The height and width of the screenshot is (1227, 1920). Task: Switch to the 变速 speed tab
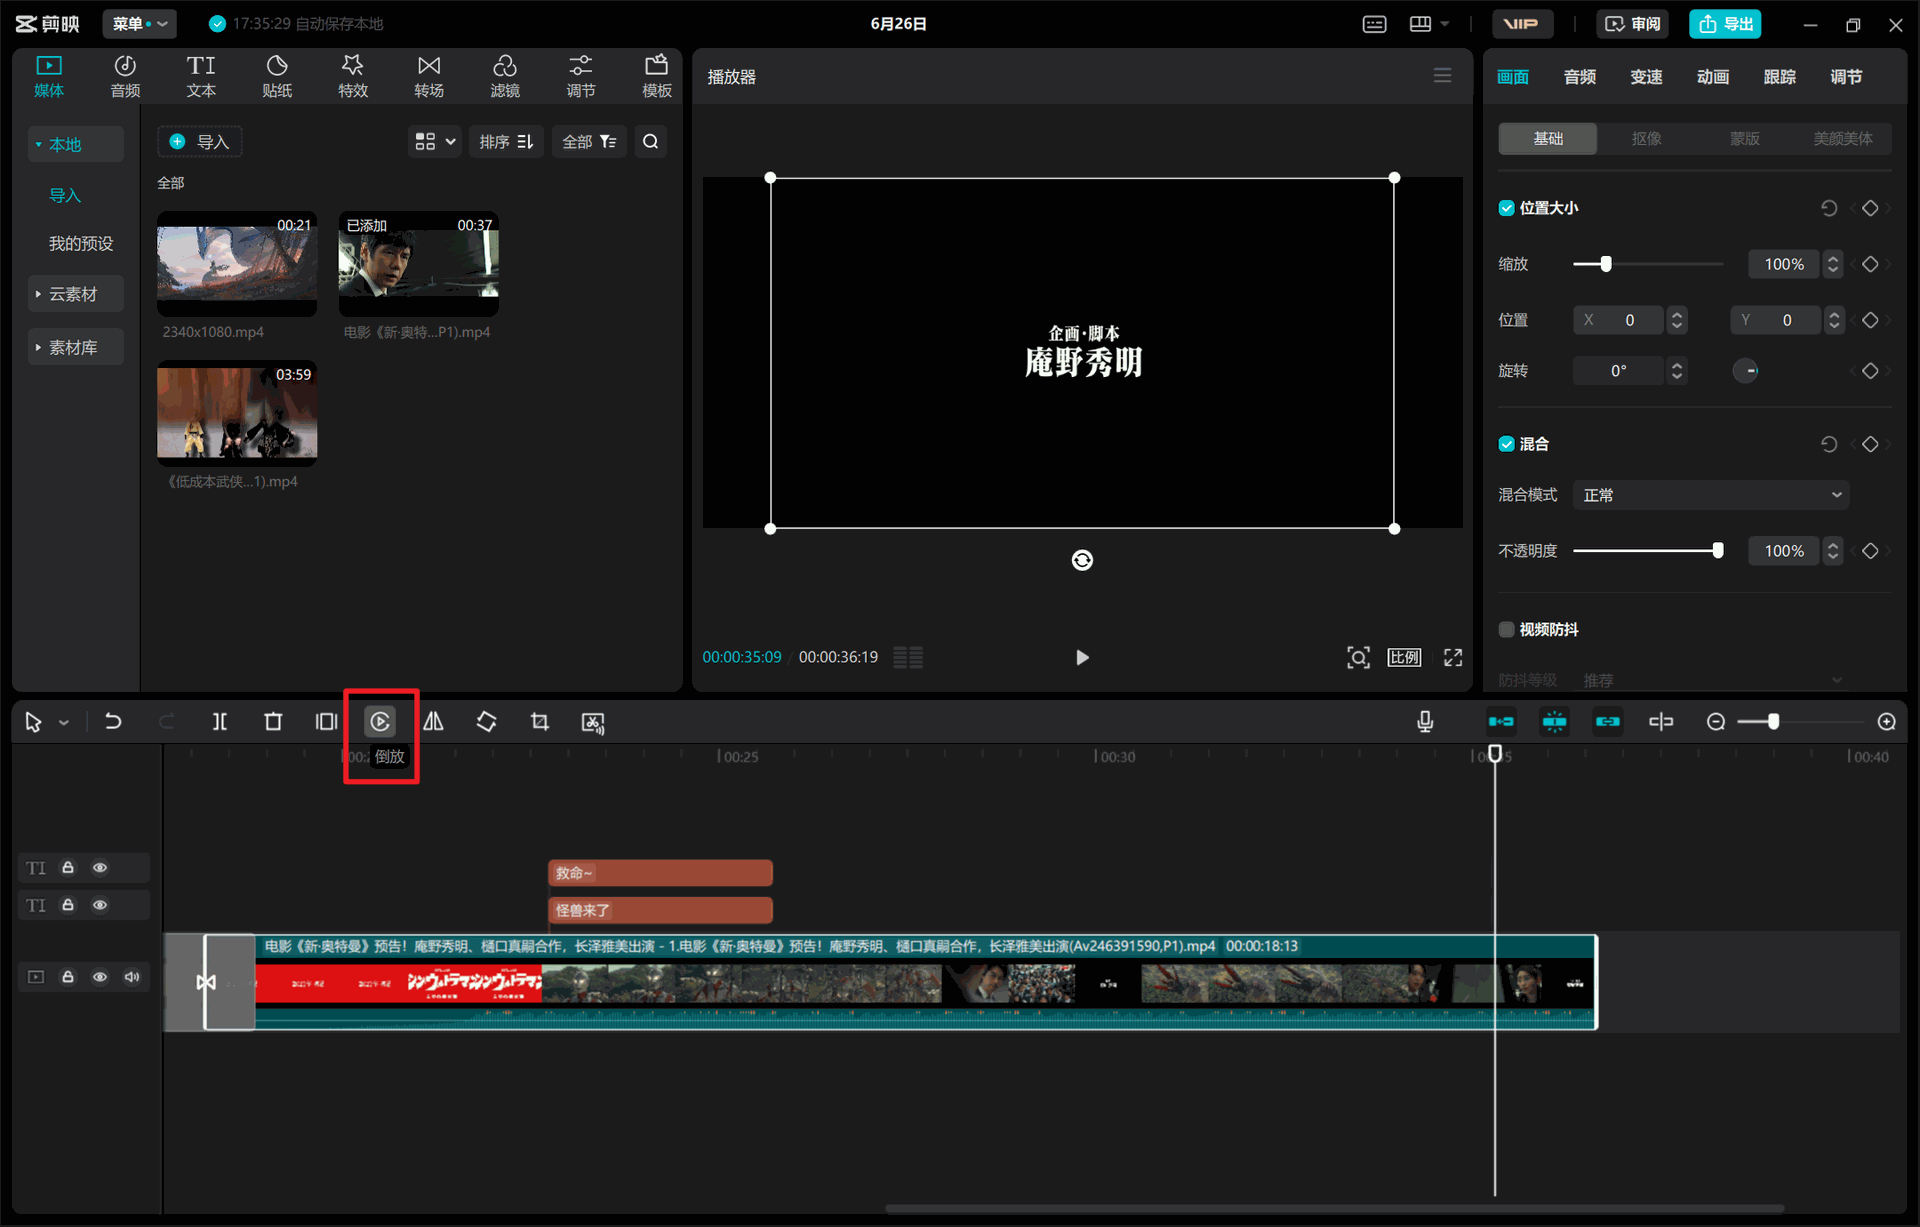coord(1646,77)
